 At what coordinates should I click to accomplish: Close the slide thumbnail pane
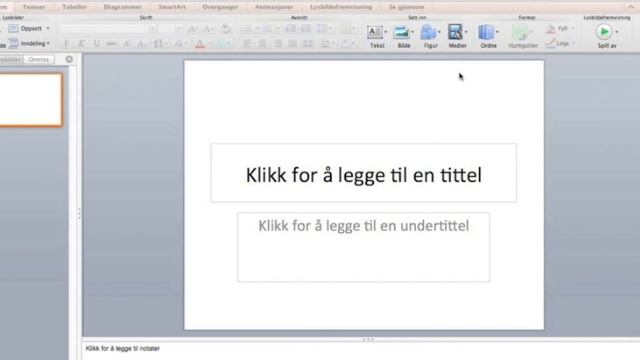click(x=69, y=60)
